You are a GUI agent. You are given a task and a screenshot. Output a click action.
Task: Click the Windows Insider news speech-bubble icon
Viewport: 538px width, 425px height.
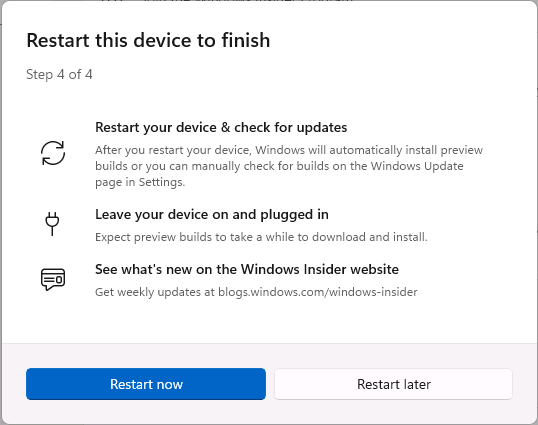click(x=53, y=279)
